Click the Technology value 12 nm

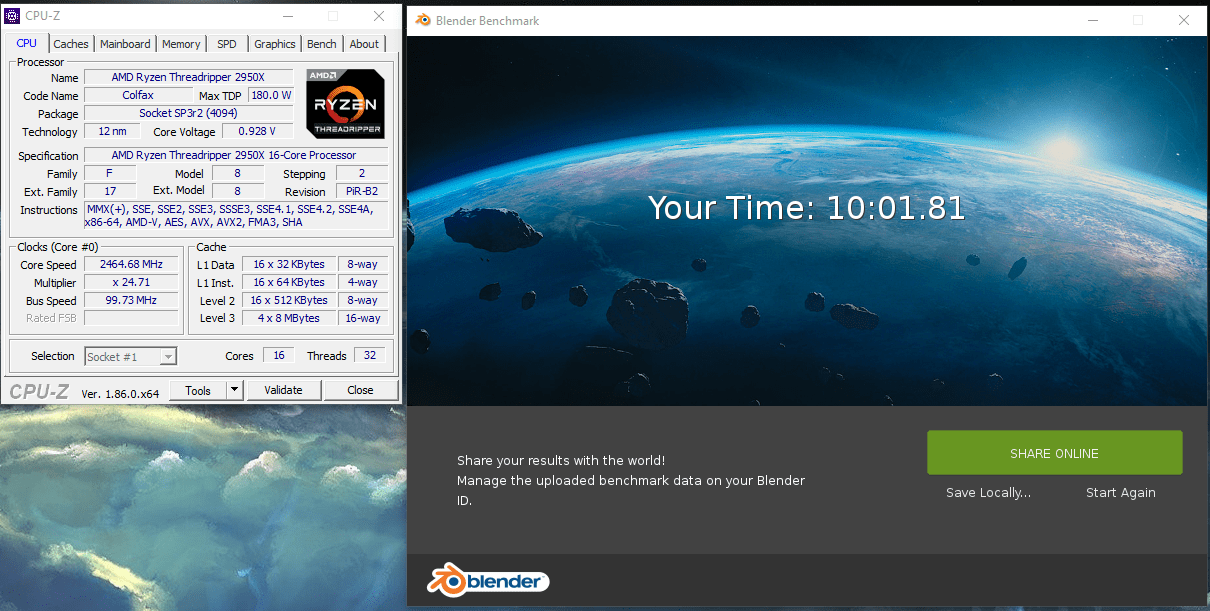pyautogui.click(x=112, y=131)
